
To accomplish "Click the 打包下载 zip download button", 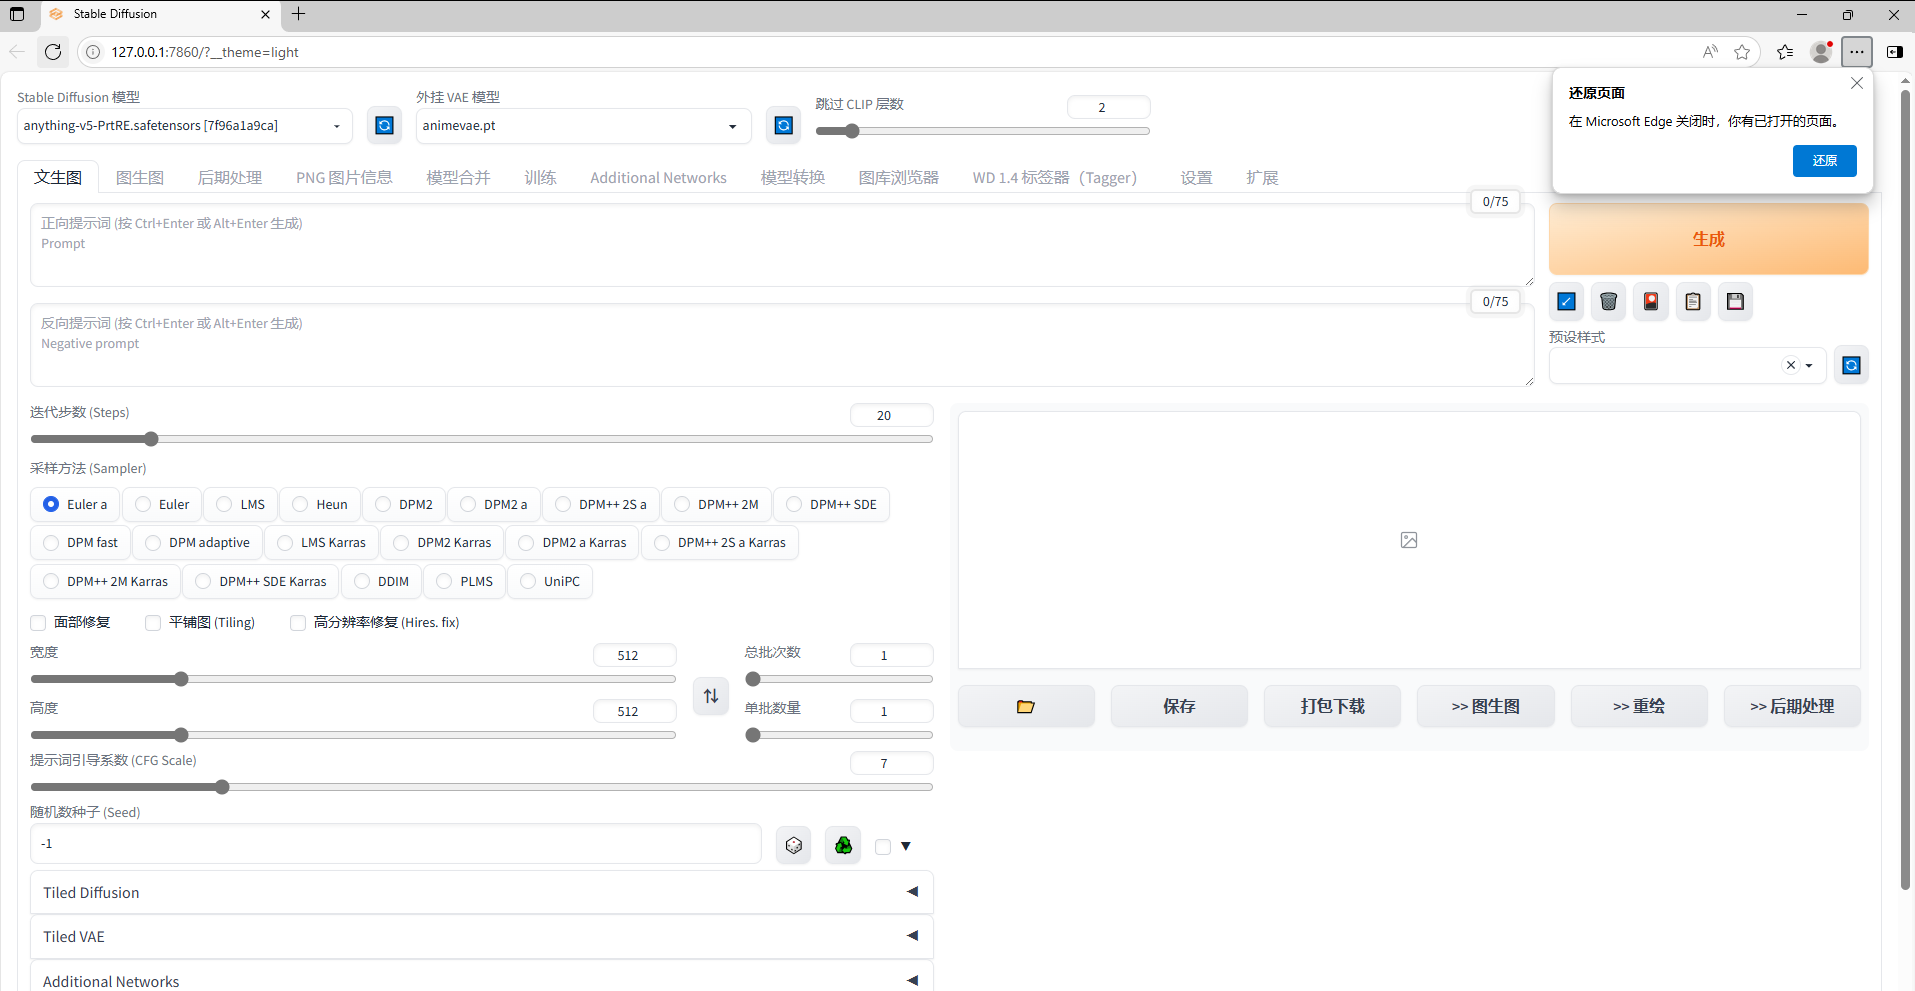I will [1332, 706].
